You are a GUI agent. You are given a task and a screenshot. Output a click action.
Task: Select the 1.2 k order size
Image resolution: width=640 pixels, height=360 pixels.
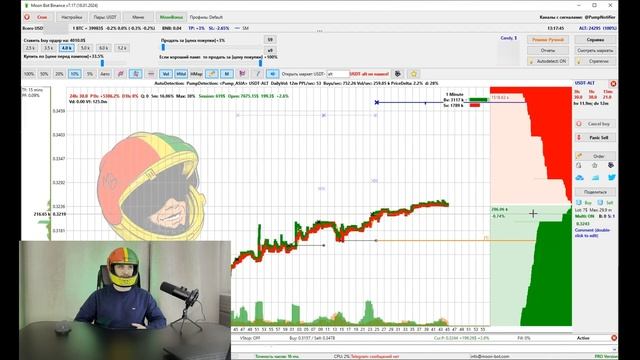point(122,48)
